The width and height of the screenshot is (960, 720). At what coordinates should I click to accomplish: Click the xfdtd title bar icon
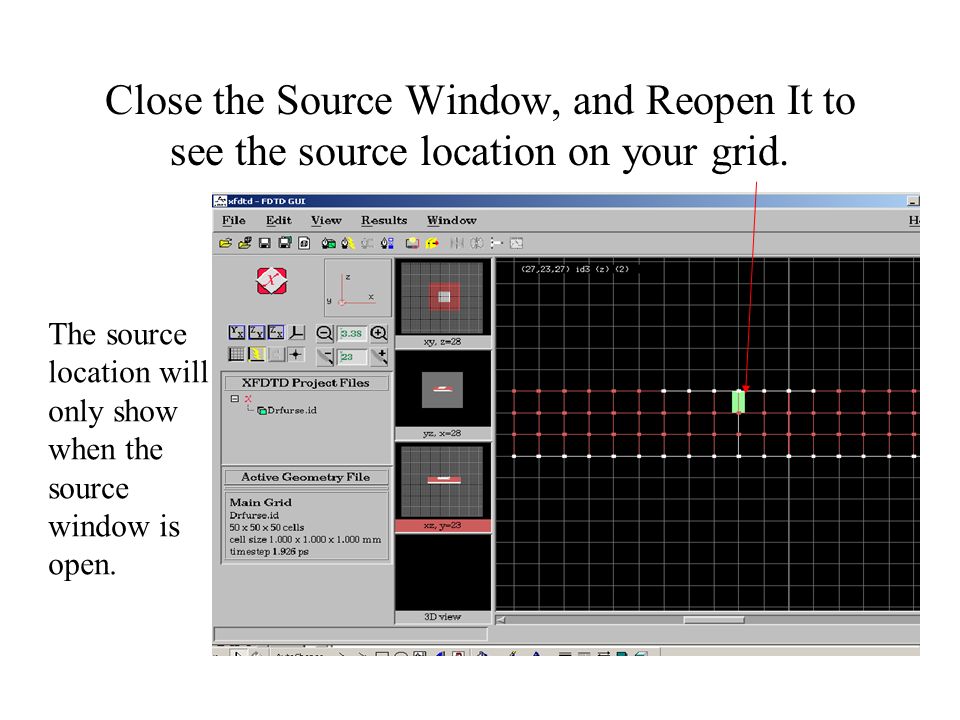pos(220,201)
